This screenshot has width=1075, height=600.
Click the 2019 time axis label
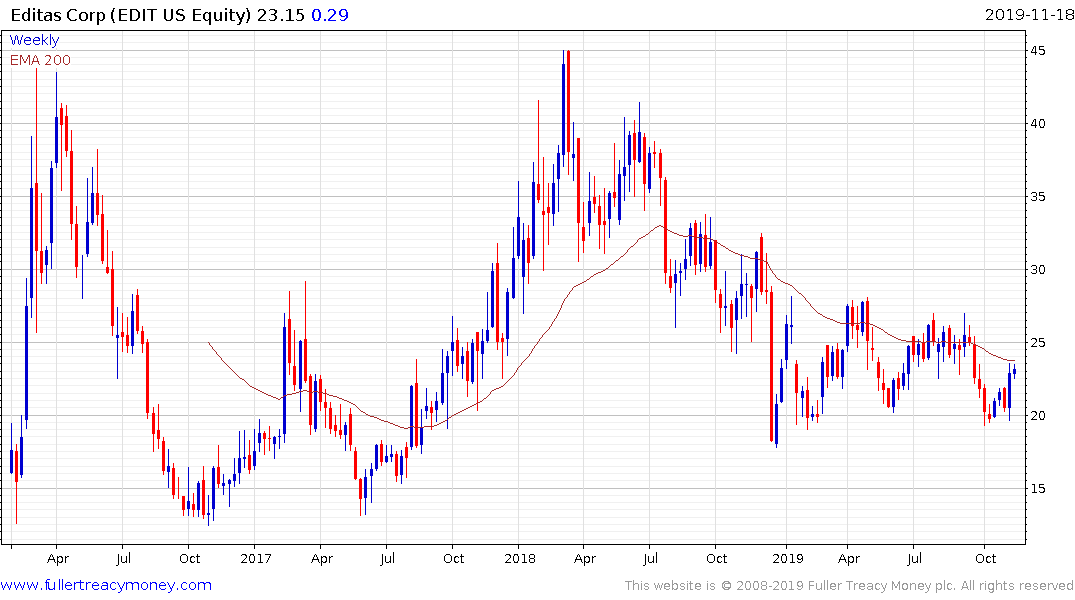click(788, 558)
